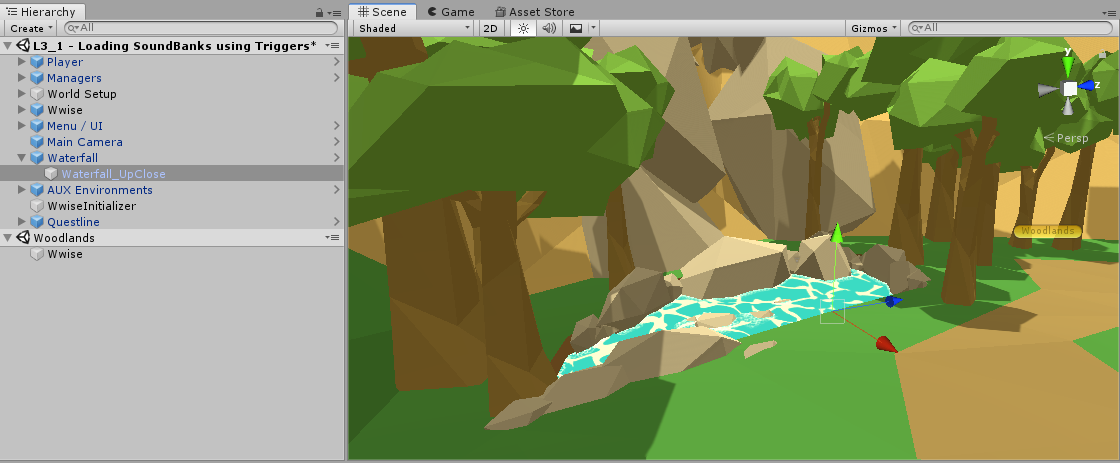
Task: Click the Create button in Hierarchy
Action: (31, 28)
